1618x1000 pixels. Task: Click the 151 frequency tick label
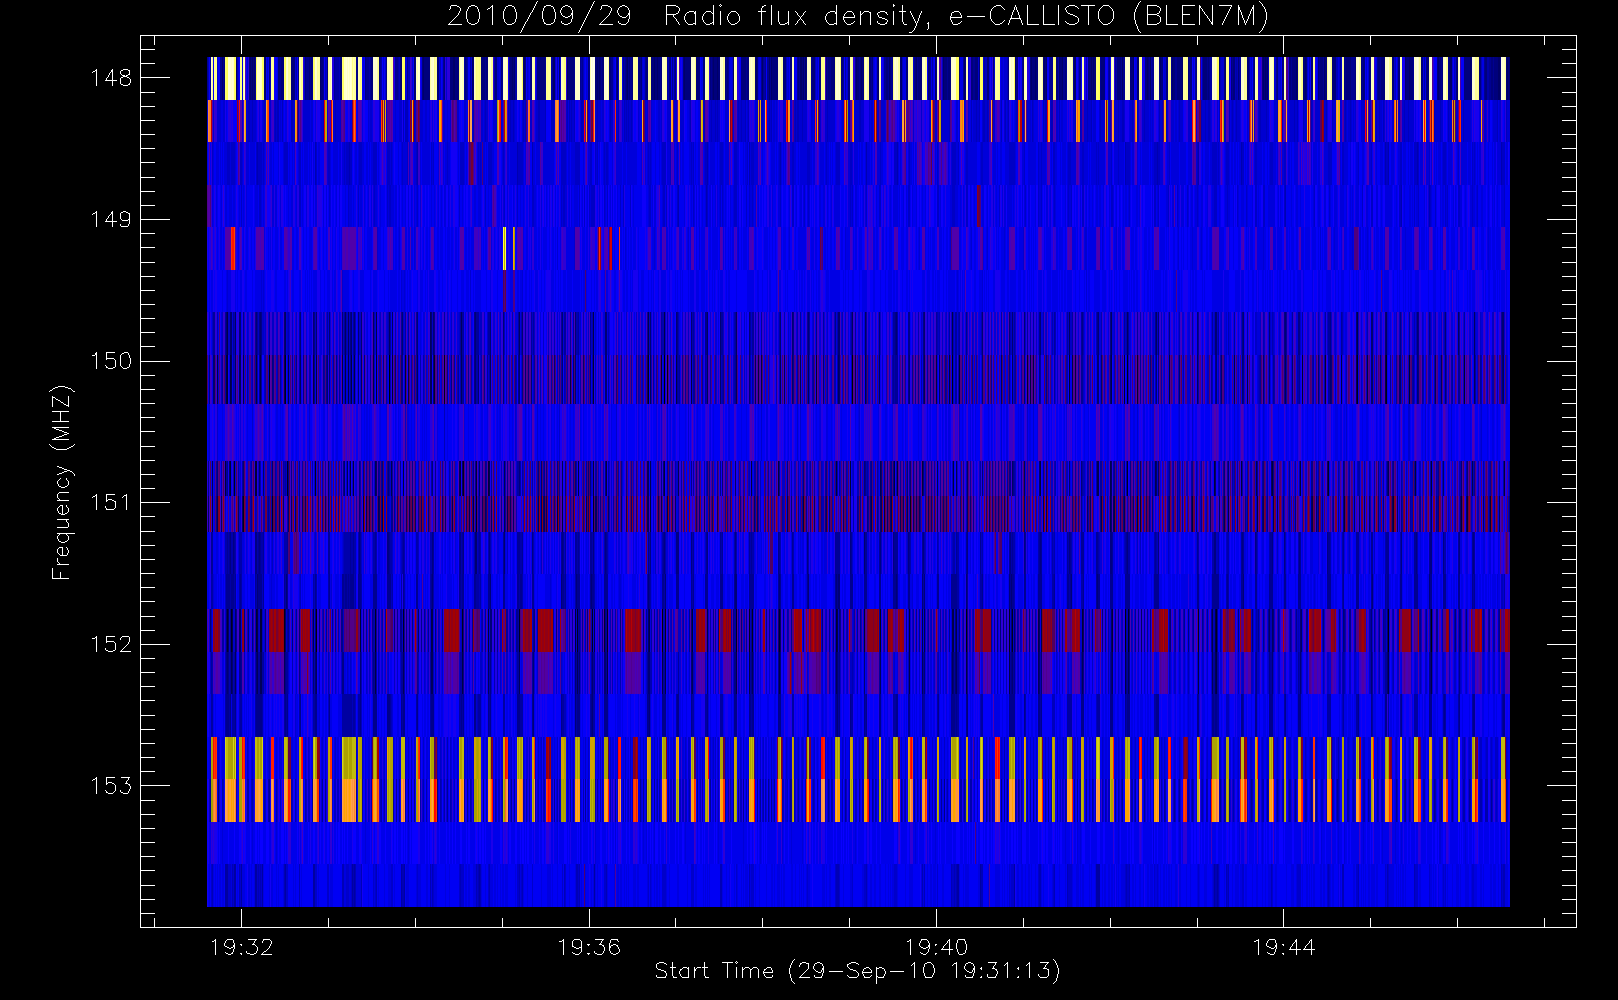[x=111, y=503]
